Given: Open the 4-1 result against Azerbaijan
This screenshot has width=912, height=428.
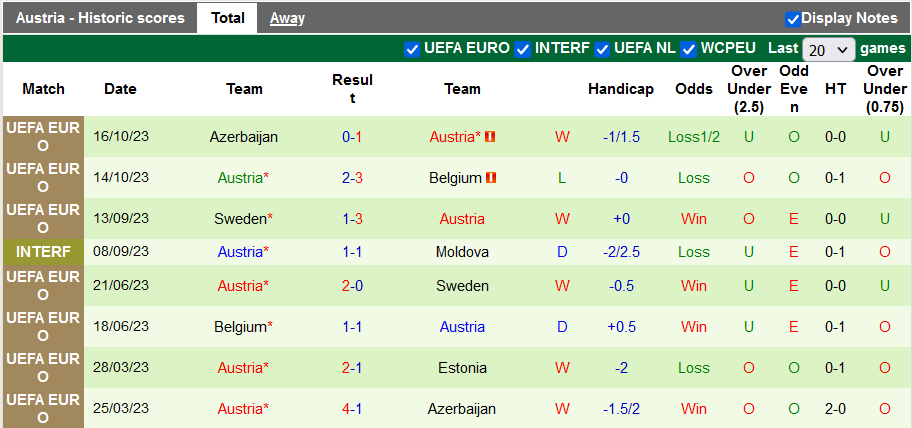Looking at the screenshot, I should coord(352,409).
